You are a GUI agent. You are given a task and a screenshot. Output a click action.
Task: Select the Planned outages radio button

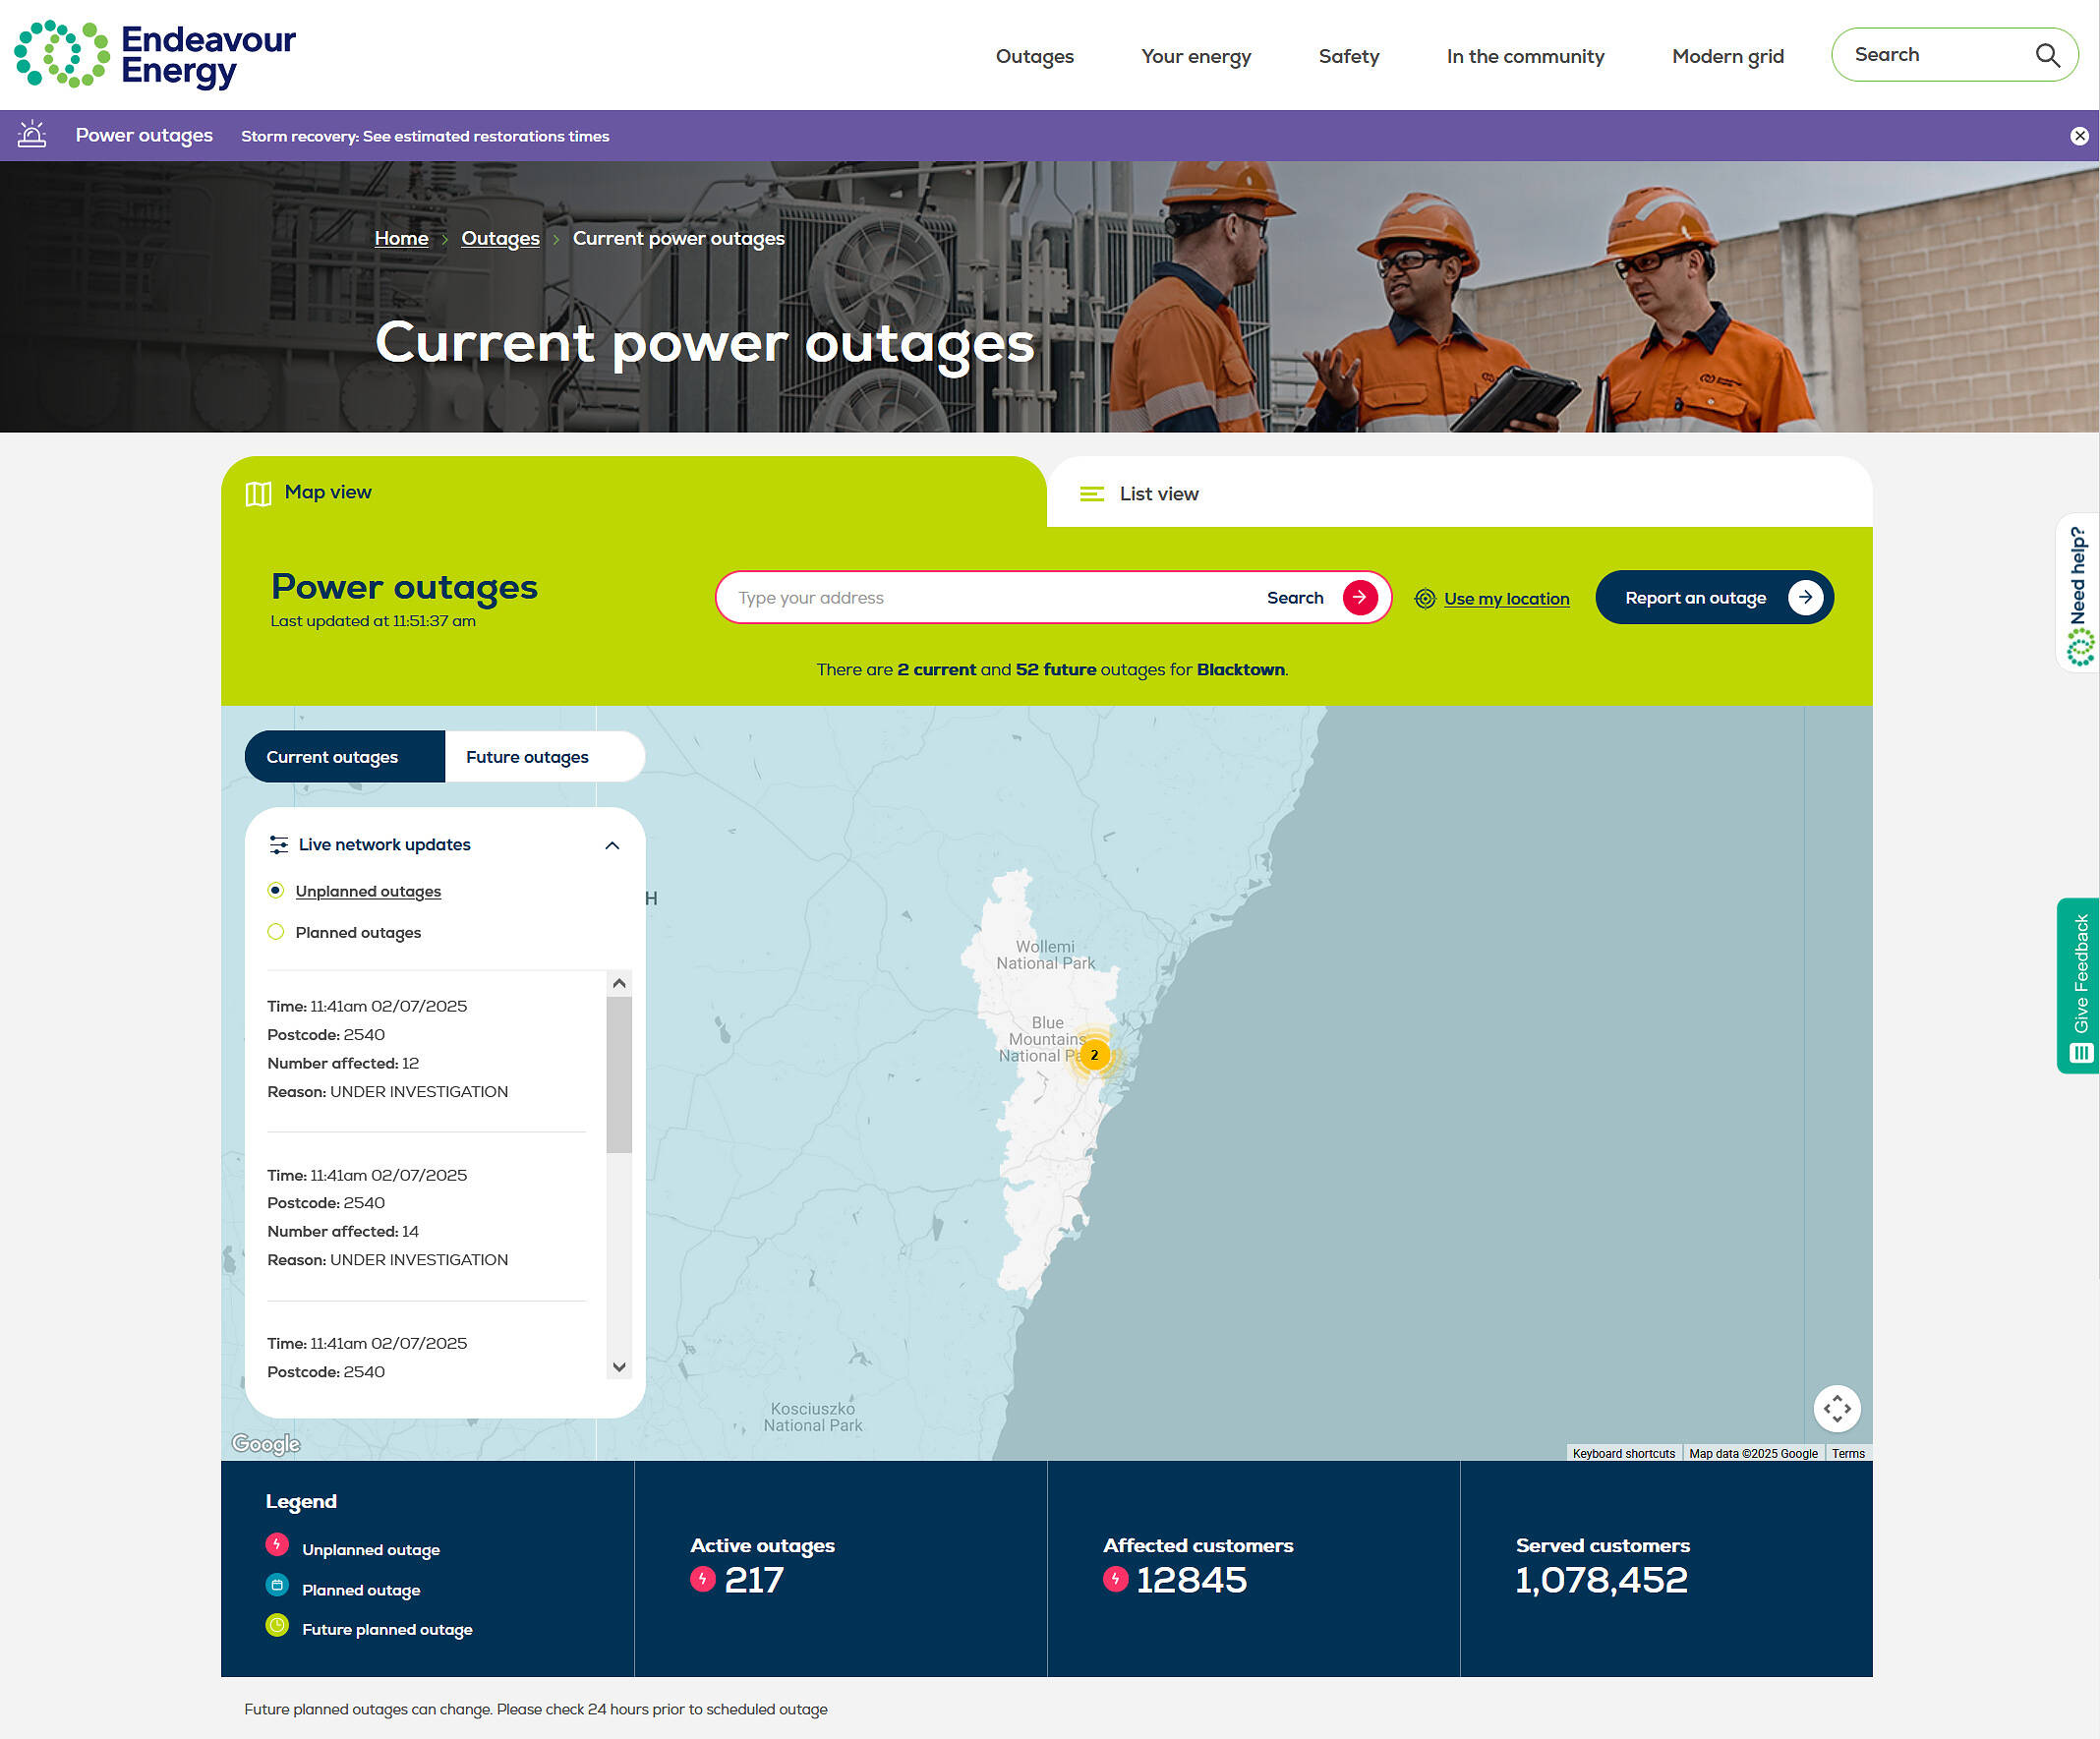276,931
